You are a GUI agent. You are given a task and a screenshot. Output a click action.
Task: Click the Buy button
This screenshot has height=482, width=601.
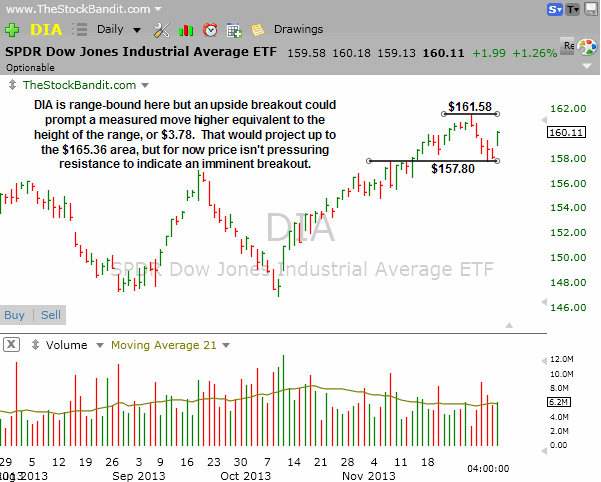point(15,315)
